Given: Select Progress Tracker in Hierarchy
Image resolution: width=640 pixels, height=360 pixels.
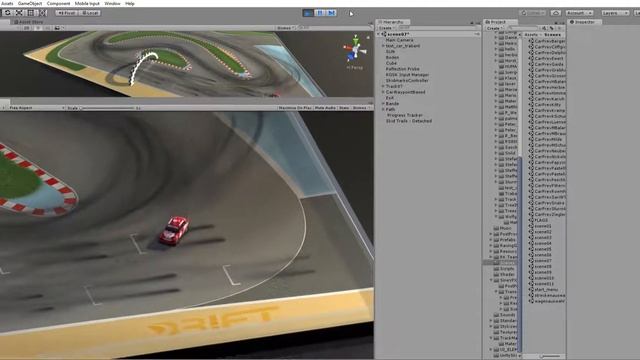Looking at the screenshot, I should (404, 115).
